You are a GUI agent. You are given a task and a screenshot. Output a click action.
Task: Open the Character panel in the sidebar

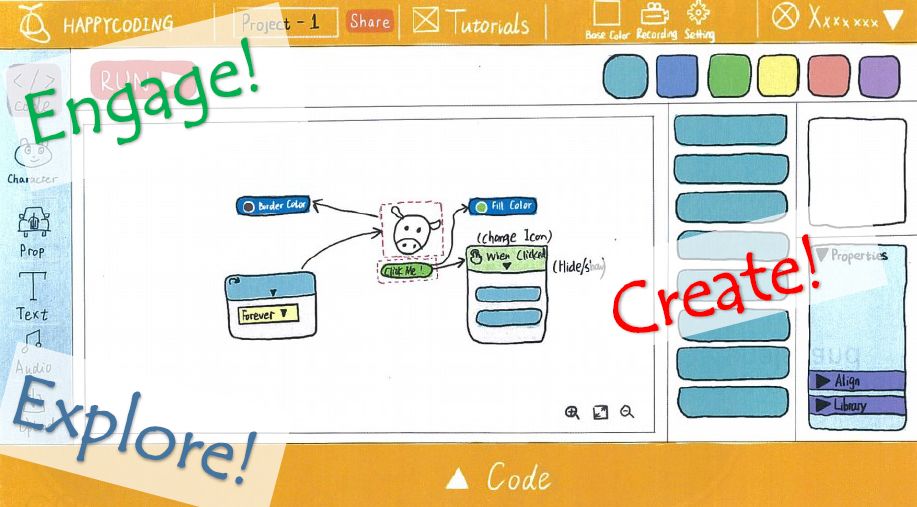tap(33, 162)
